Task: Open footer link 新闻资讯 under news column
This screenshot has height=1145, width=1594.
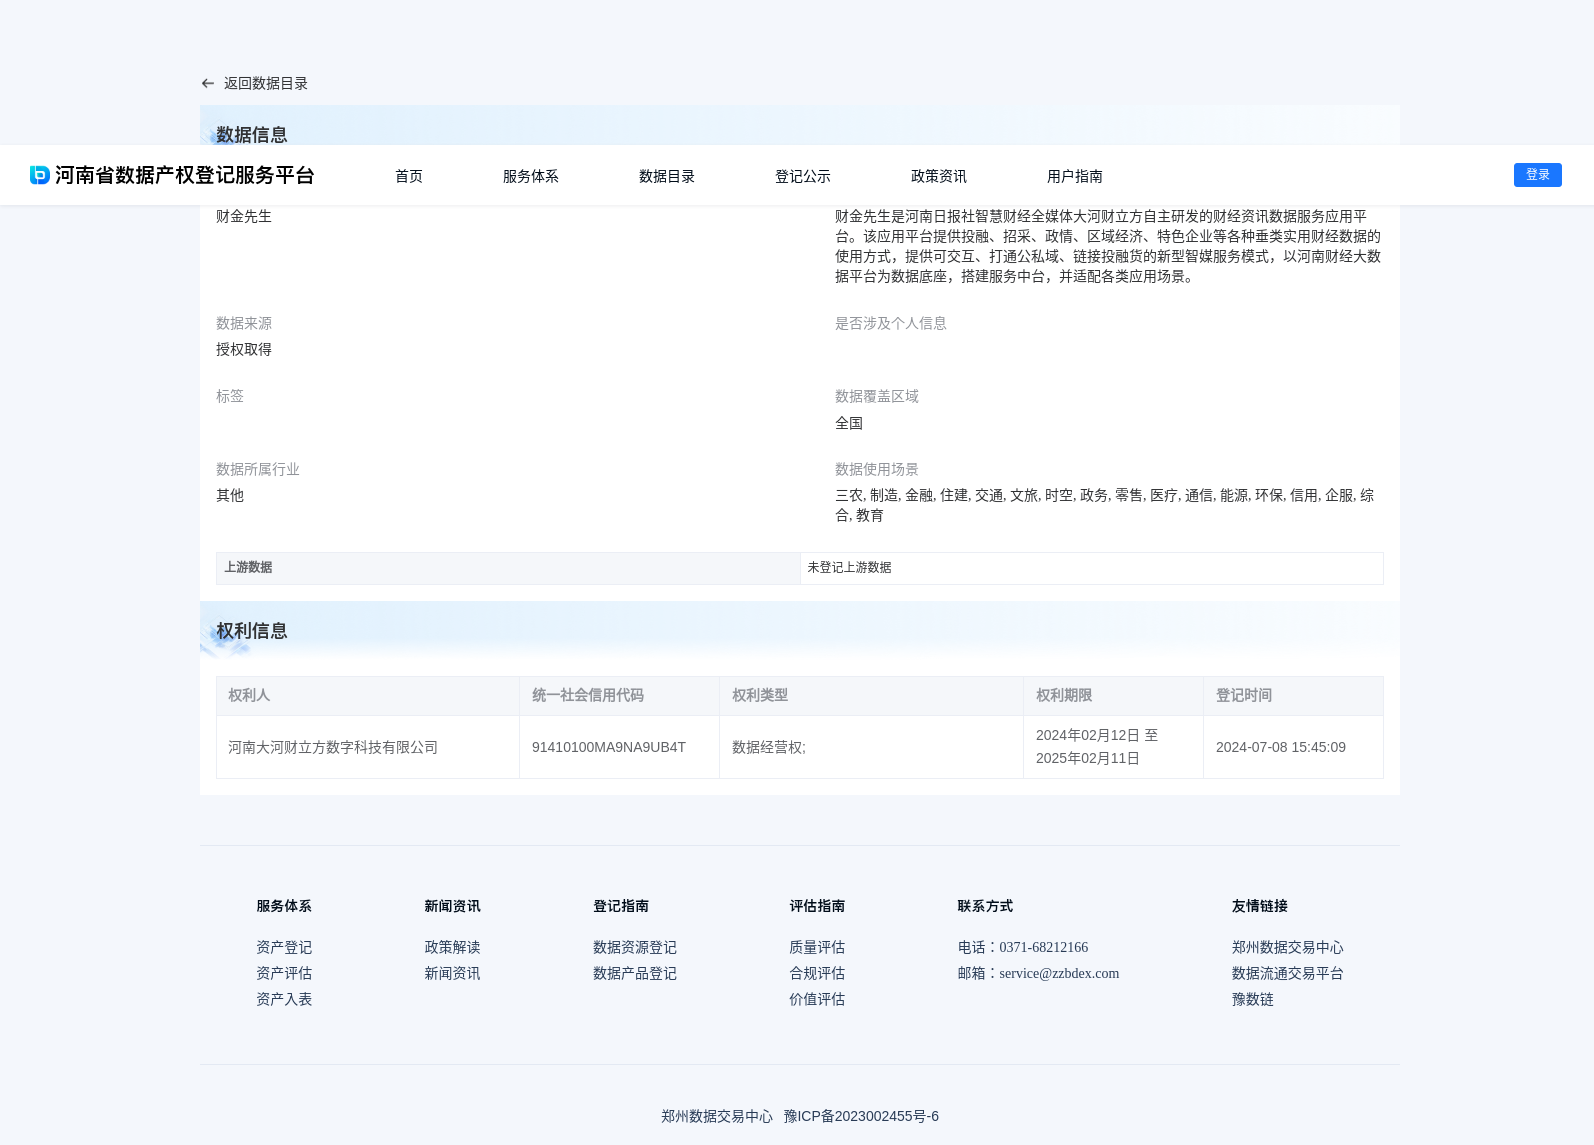Action: 452,973
